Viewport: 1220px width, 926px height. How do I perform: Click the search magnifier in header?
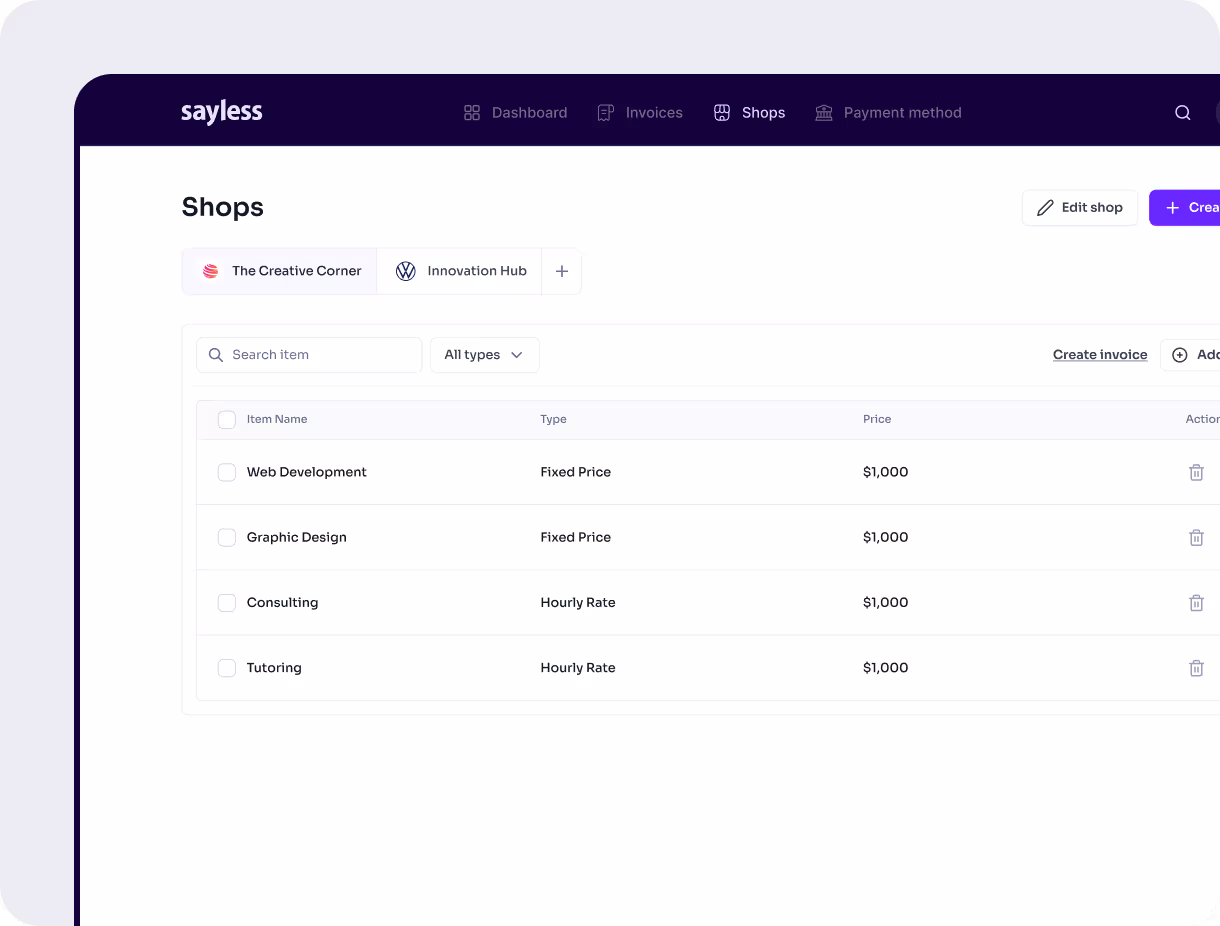[x=1182, y=113]
